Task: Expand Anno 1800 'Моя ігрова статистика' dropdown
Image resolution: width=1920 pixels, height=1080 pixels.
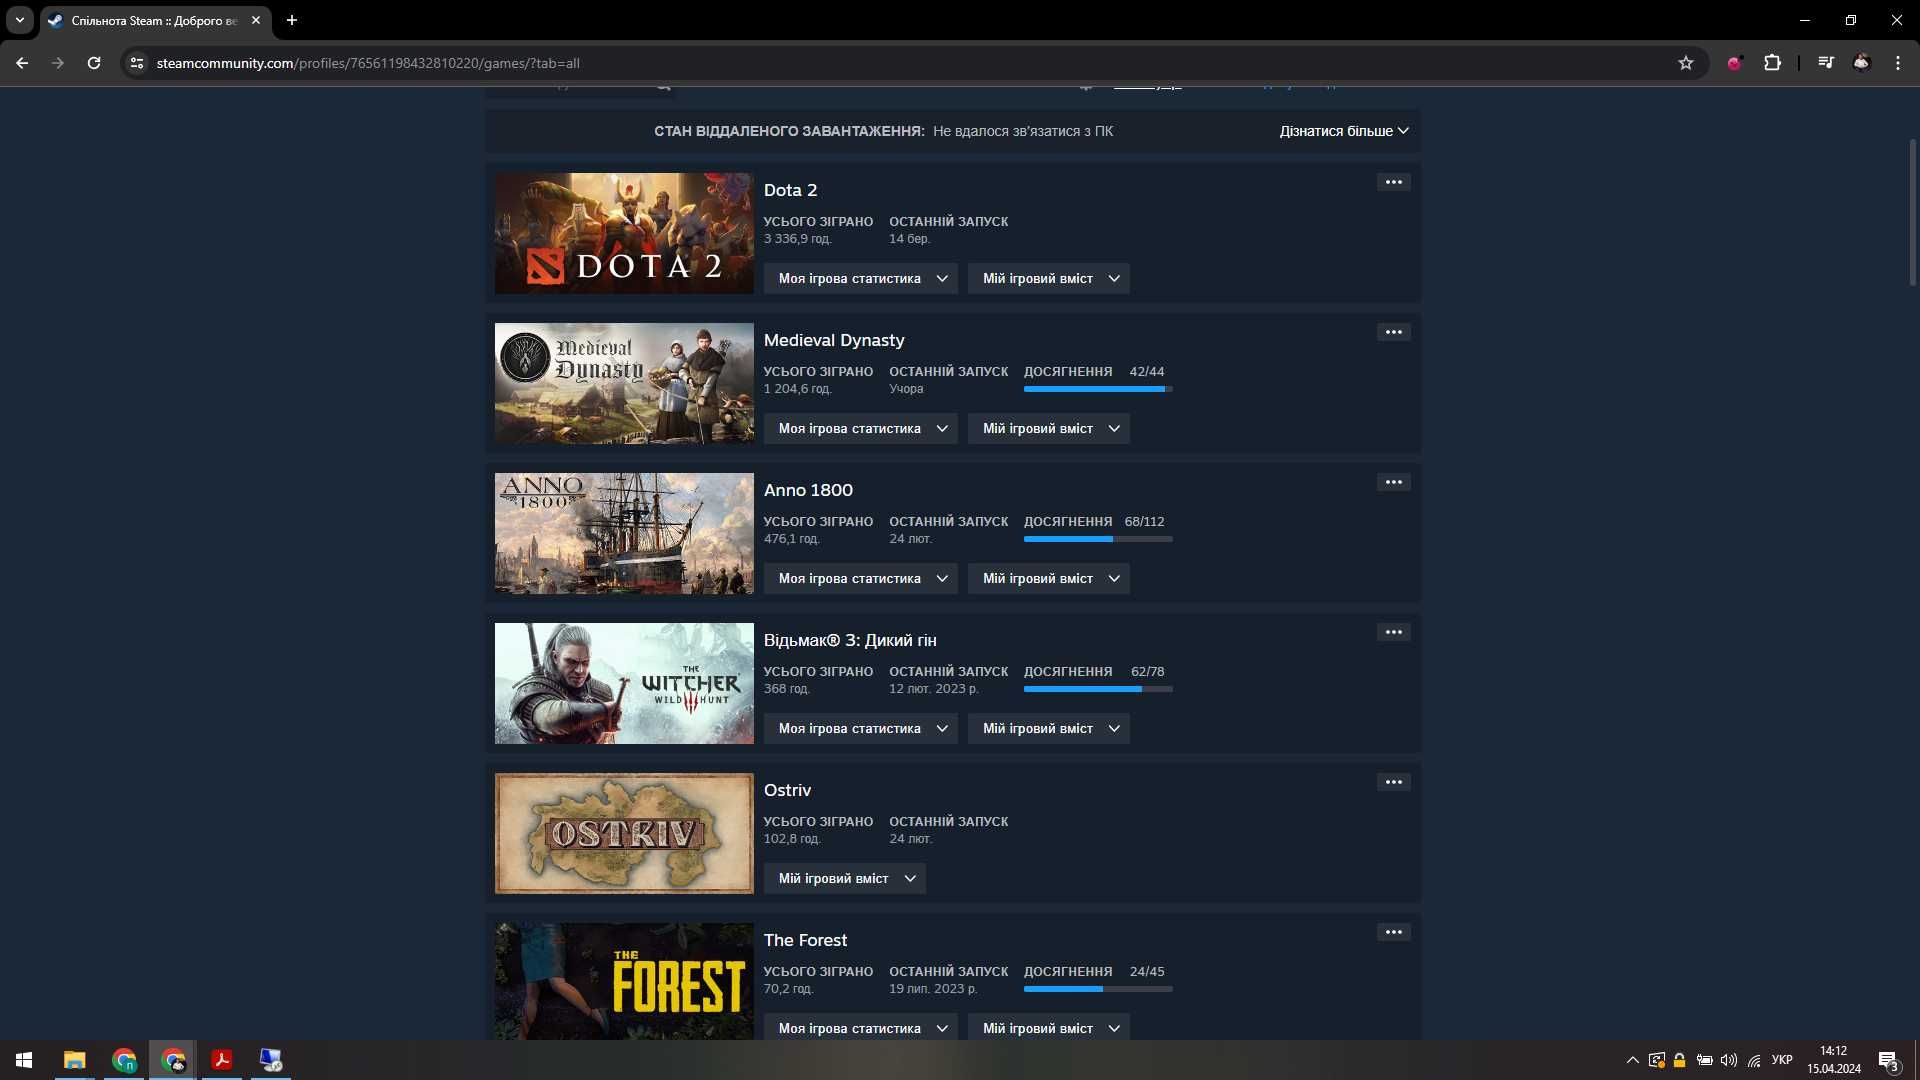Action: click(x=861, y=578)
